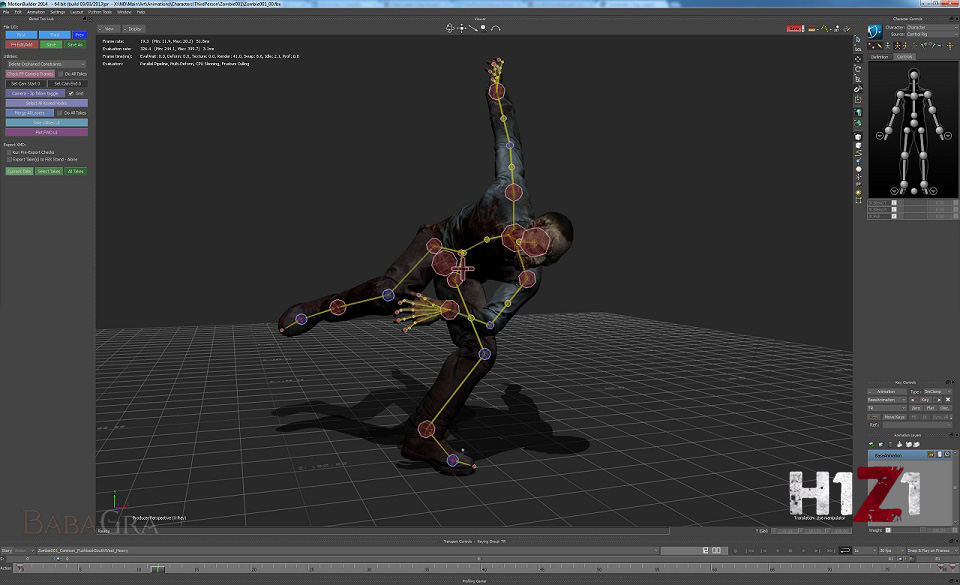Enable Do All Takes beside Check FP Camera Frames

click(x=60, y=74)
